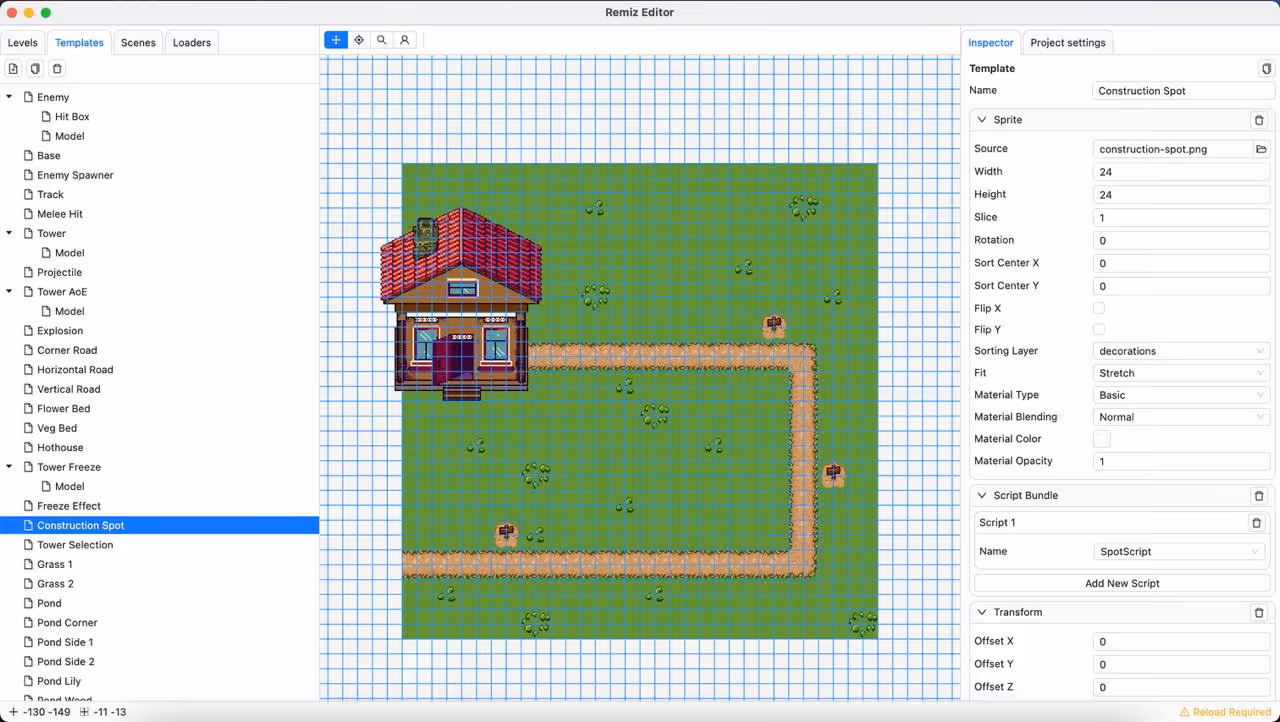This screenshot has height=722, width=1280.
Task: Collapse the Script Bundle section
Action: tap(982, 496)
